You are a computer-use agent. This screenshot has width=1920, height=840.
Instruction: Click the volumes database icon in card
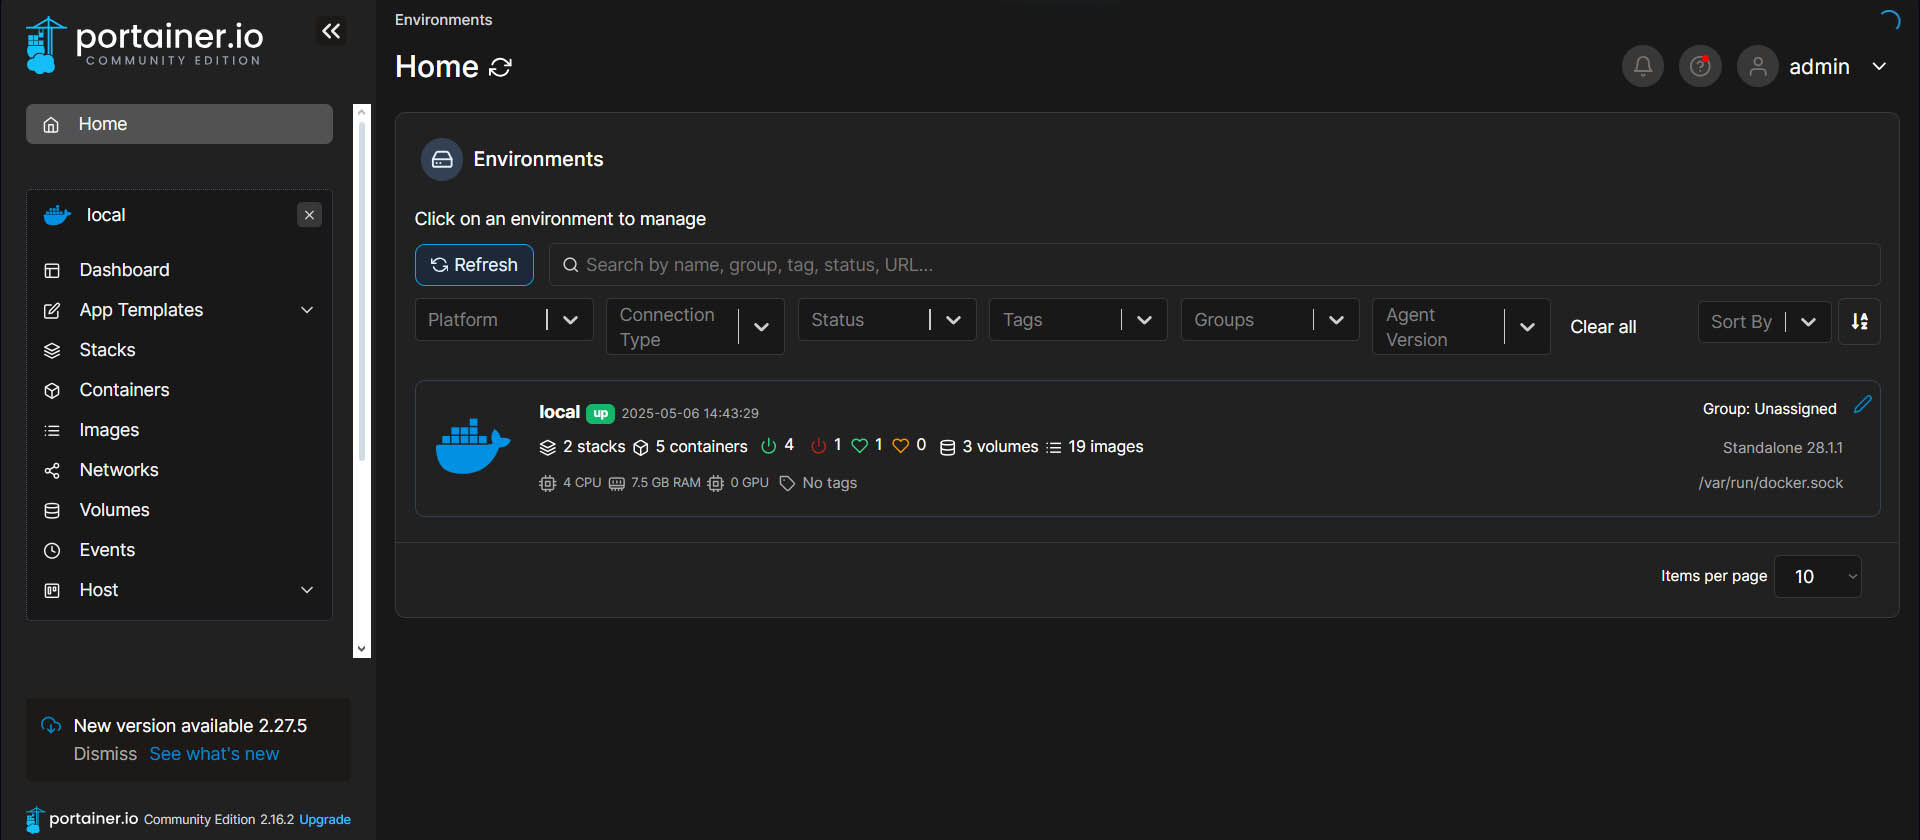pos(947,447)
